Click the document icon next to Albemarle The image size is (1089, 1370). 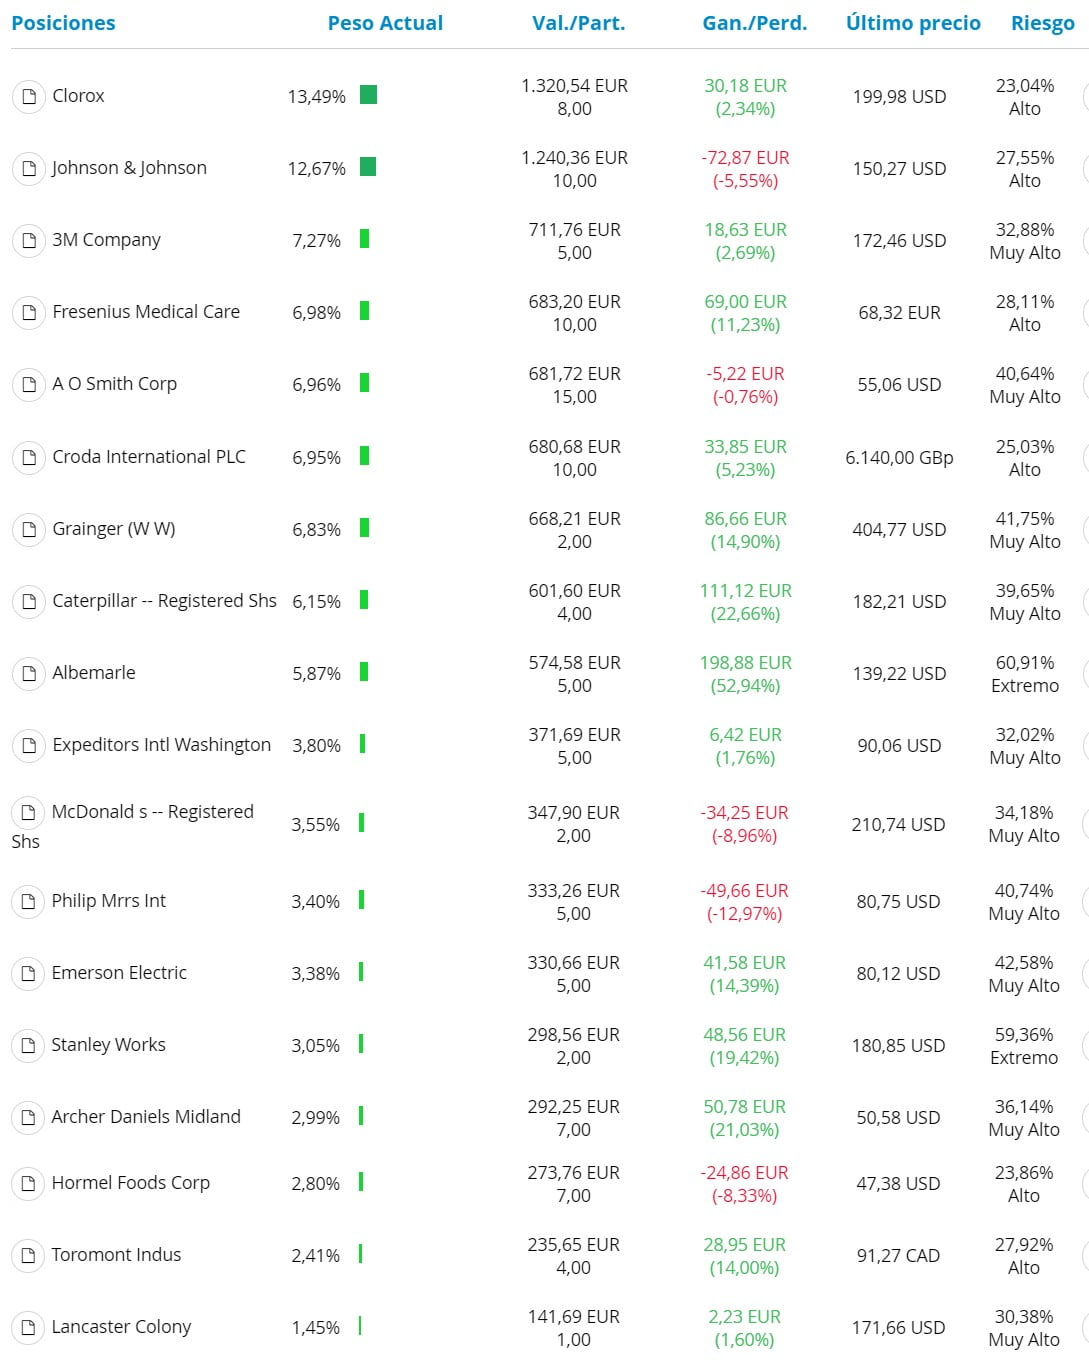(x=29, y=673)
